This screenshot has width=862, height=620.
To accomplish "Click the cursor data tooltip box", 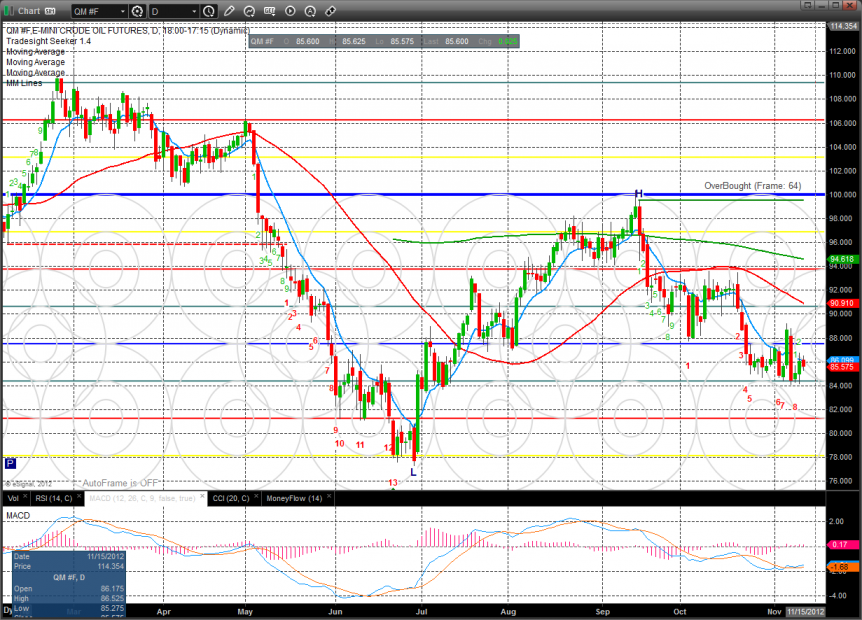I will (x=69, y=584).
